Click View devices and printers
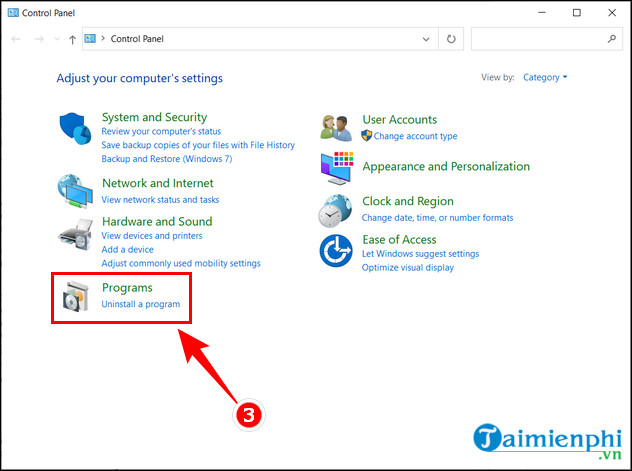632x471 pixels. point(152,236)
